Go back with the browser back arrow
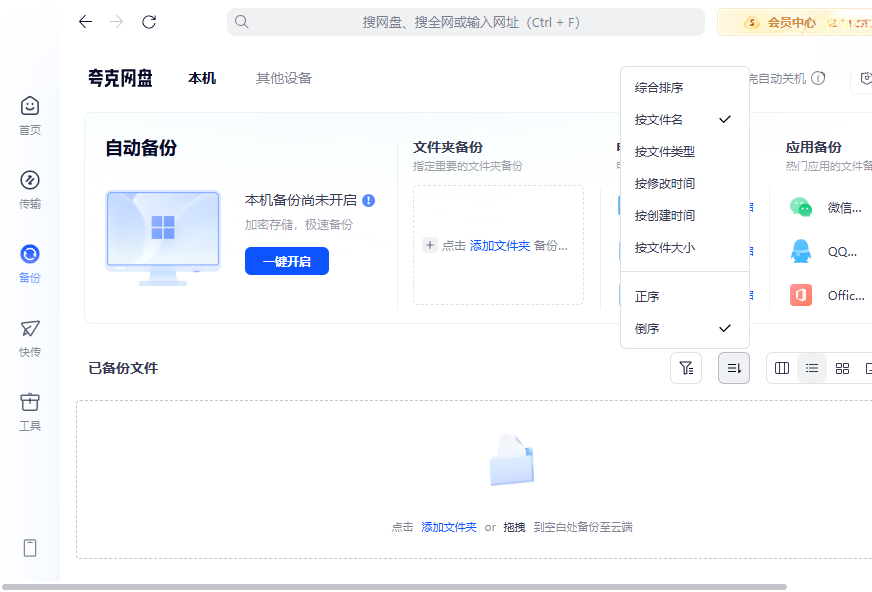This screenshot has height=592, width=872. (85, 22)
